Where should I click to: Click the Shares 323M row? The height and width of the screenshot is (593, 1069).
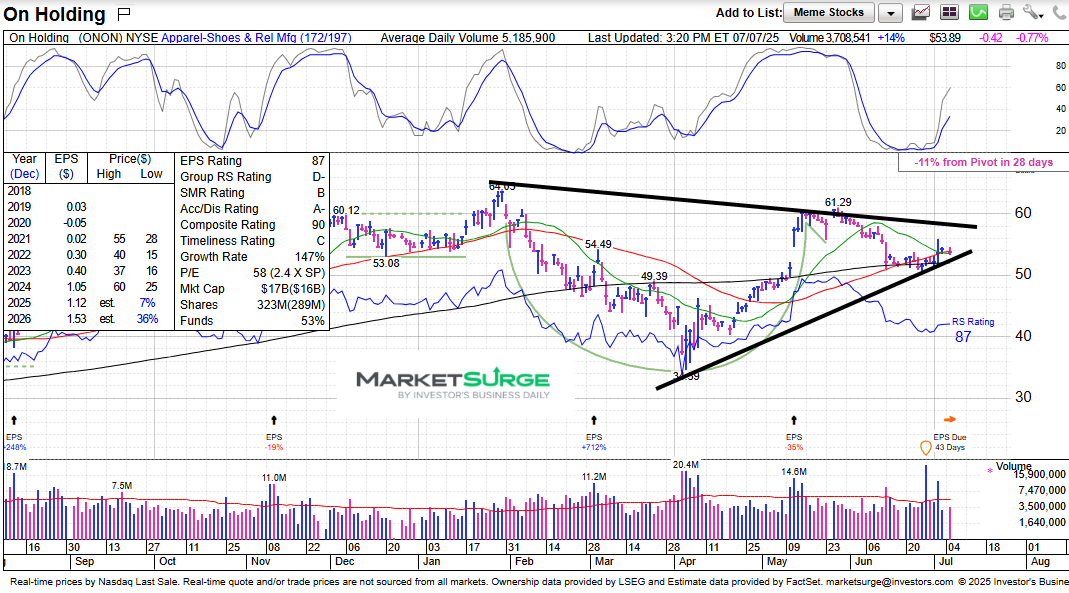coord(252,305)
